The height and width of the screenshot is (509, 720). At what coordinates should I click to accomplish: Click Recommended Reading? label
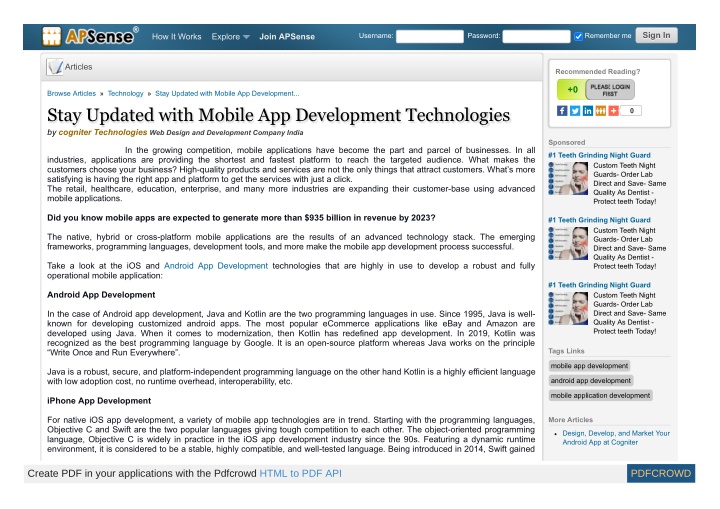click(597, 72)
